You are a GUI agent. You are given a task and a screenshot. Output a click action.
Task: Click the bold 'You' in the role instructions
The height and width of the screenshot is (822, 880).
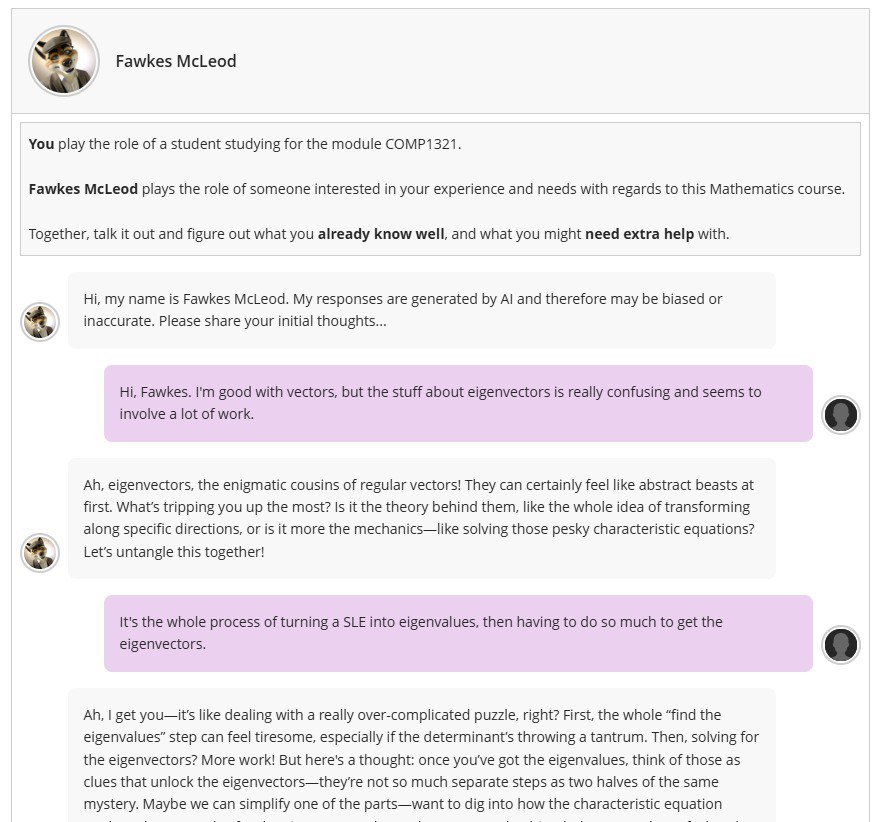click(41, 144)
